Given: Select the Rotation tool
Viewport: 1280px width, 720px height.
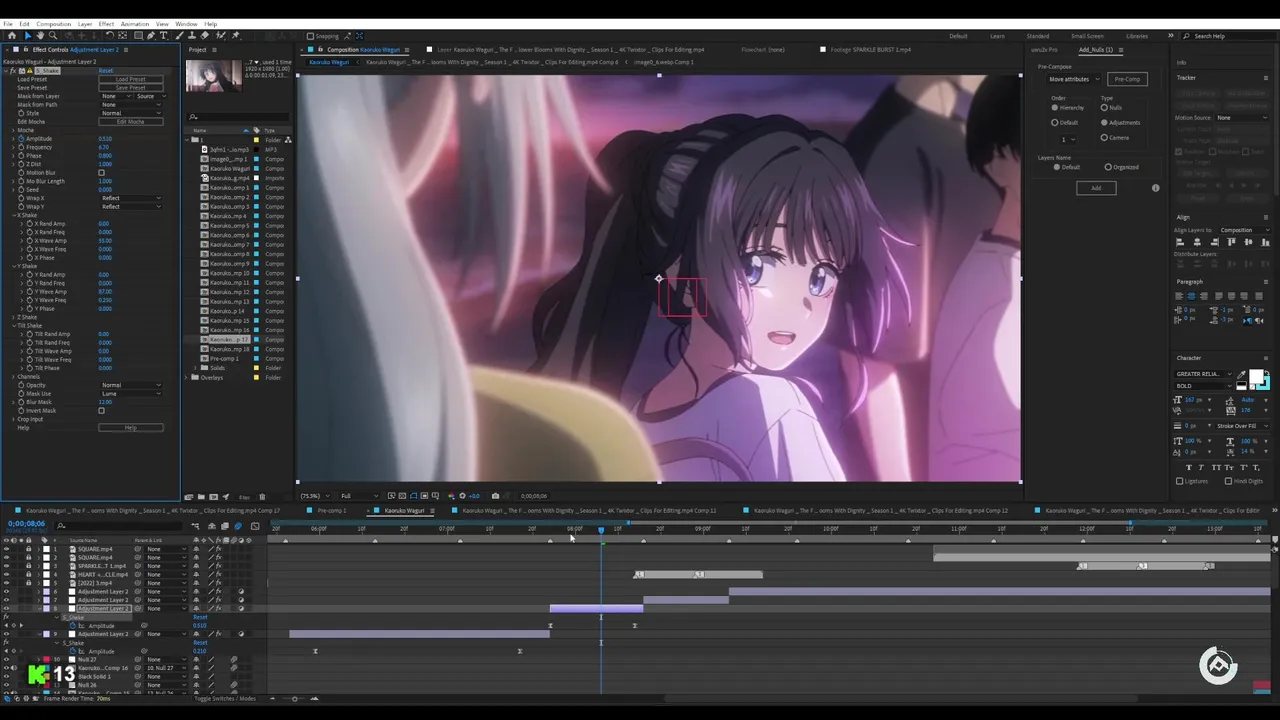Looking at the screenshot, I should [109, 35].
